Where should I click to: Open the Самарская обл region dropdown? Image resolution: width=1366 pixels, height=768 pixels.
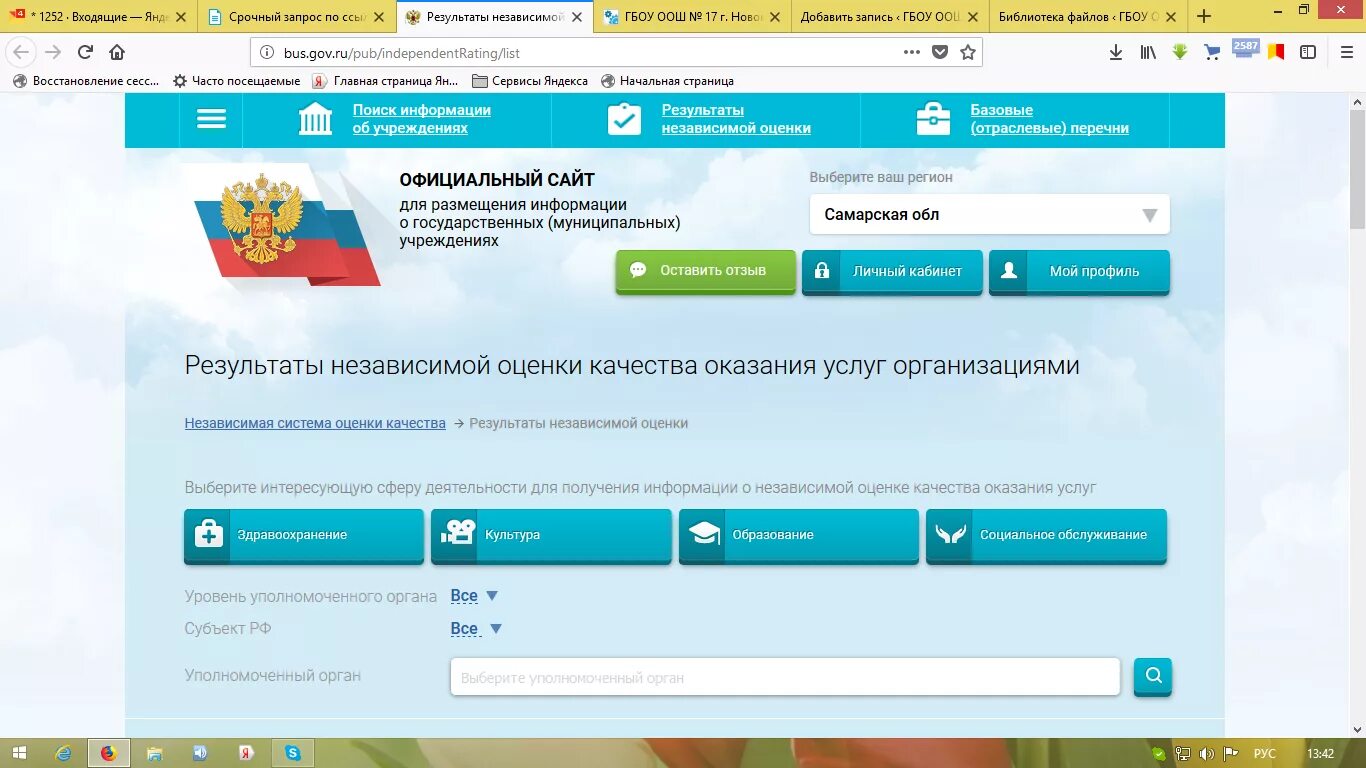pyautogui.click(x=988, y=213)
